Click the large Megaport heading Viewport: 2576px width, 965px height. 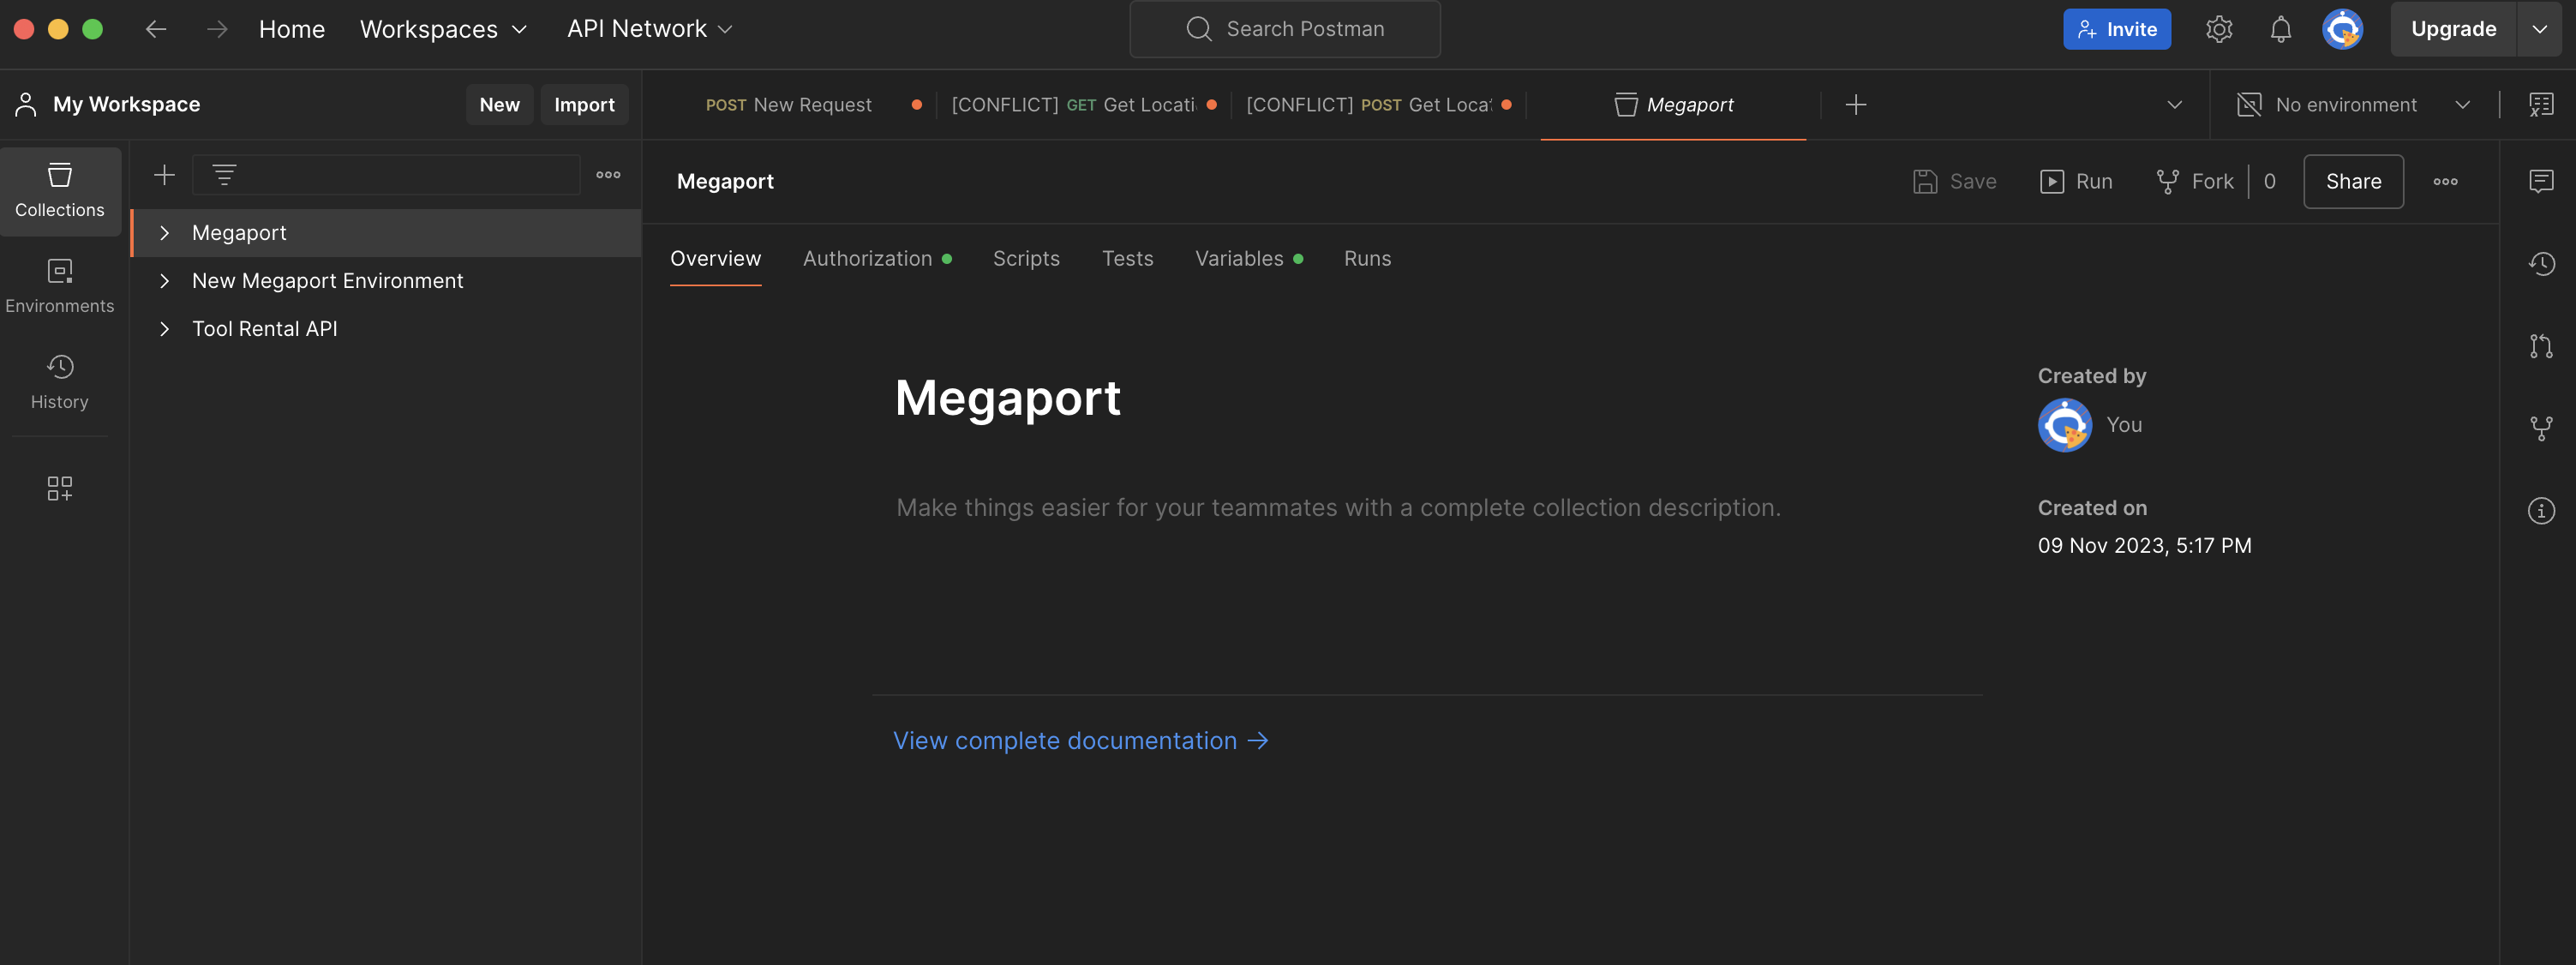click(x=1007, y=398)
